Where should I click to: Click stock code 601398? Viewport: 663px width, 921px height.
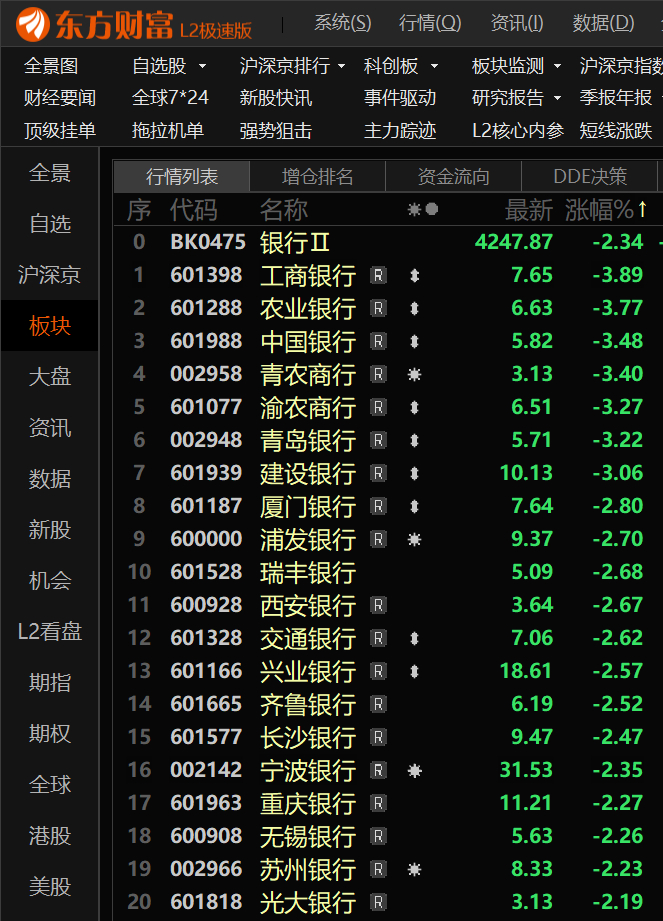coord(206,275)
